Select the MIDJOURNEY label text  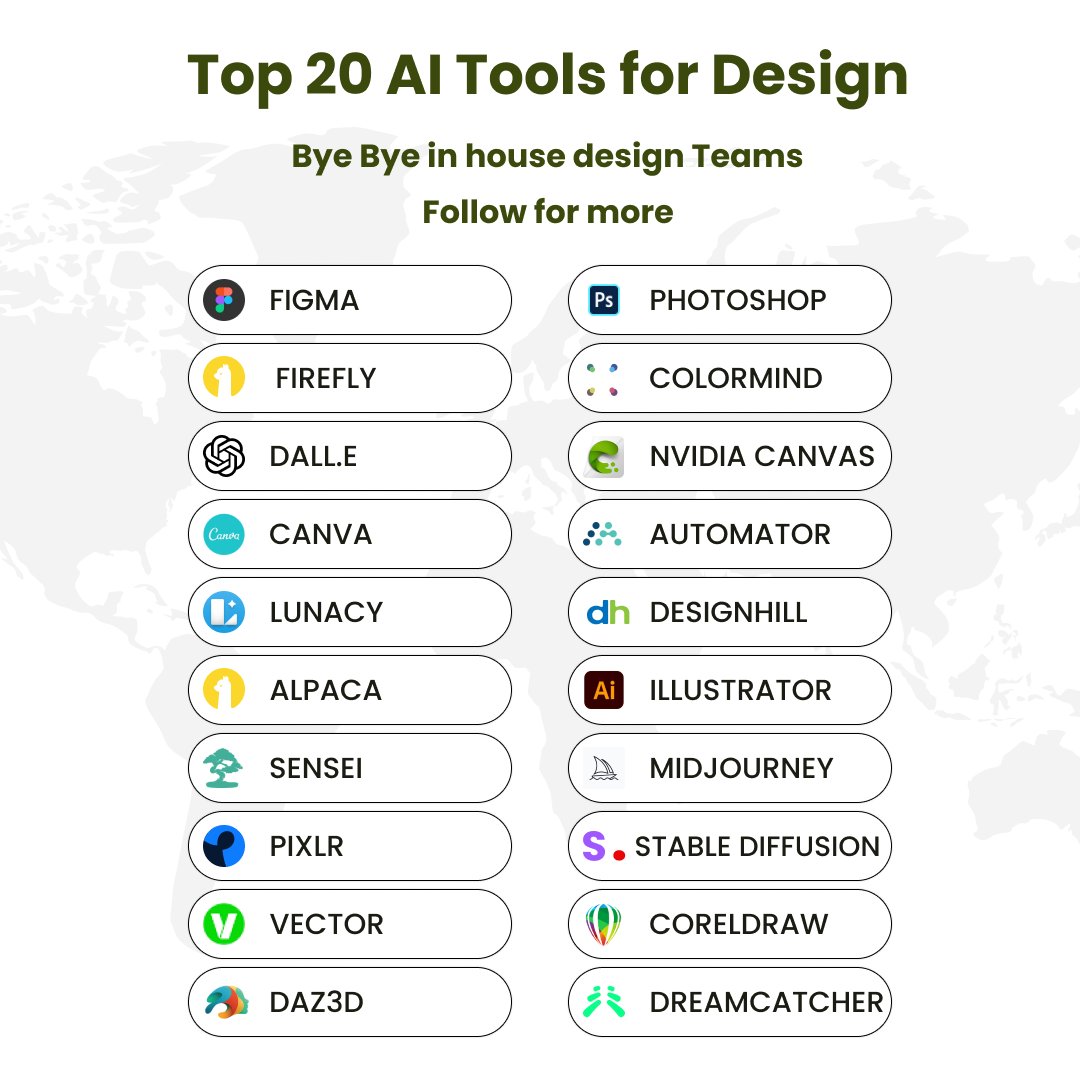pos(742,768)
